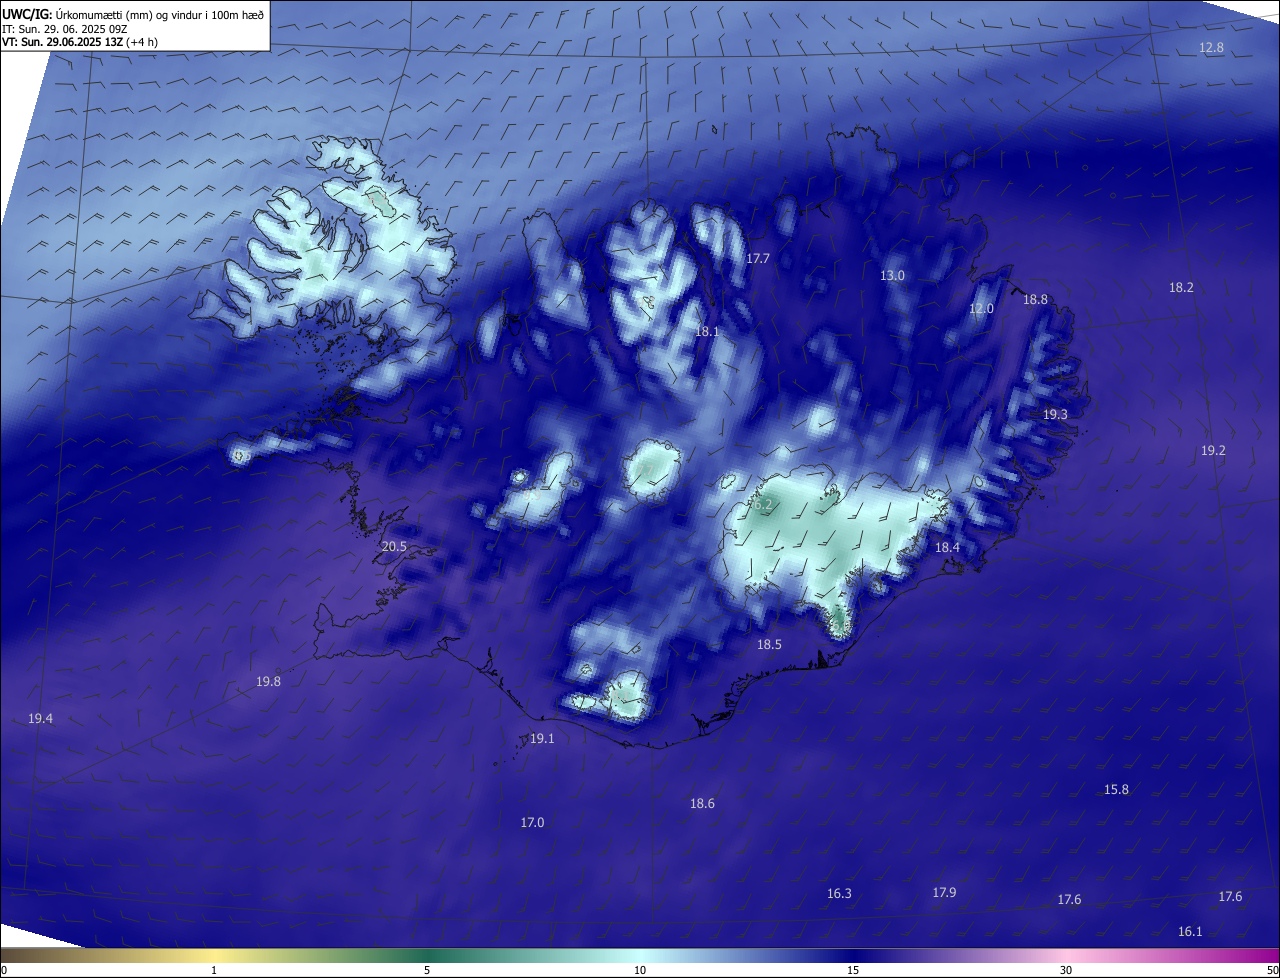Click the 19.3 value label
This screenshot has height=978, width=1280.
(x=1055, y=414)
